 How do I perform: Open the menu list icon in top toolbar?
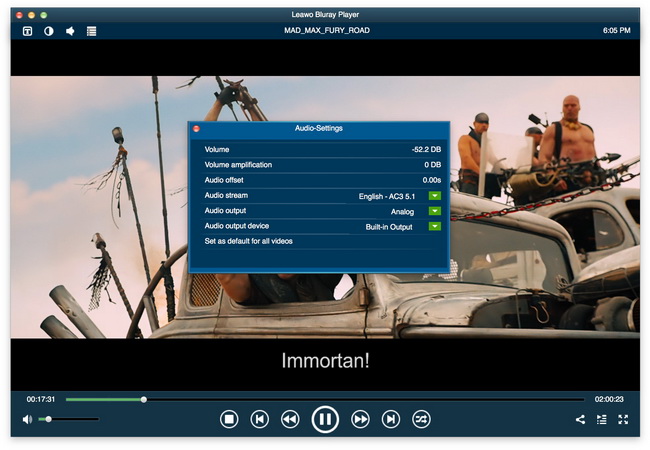pyautogui.click(x=91, y=31)
